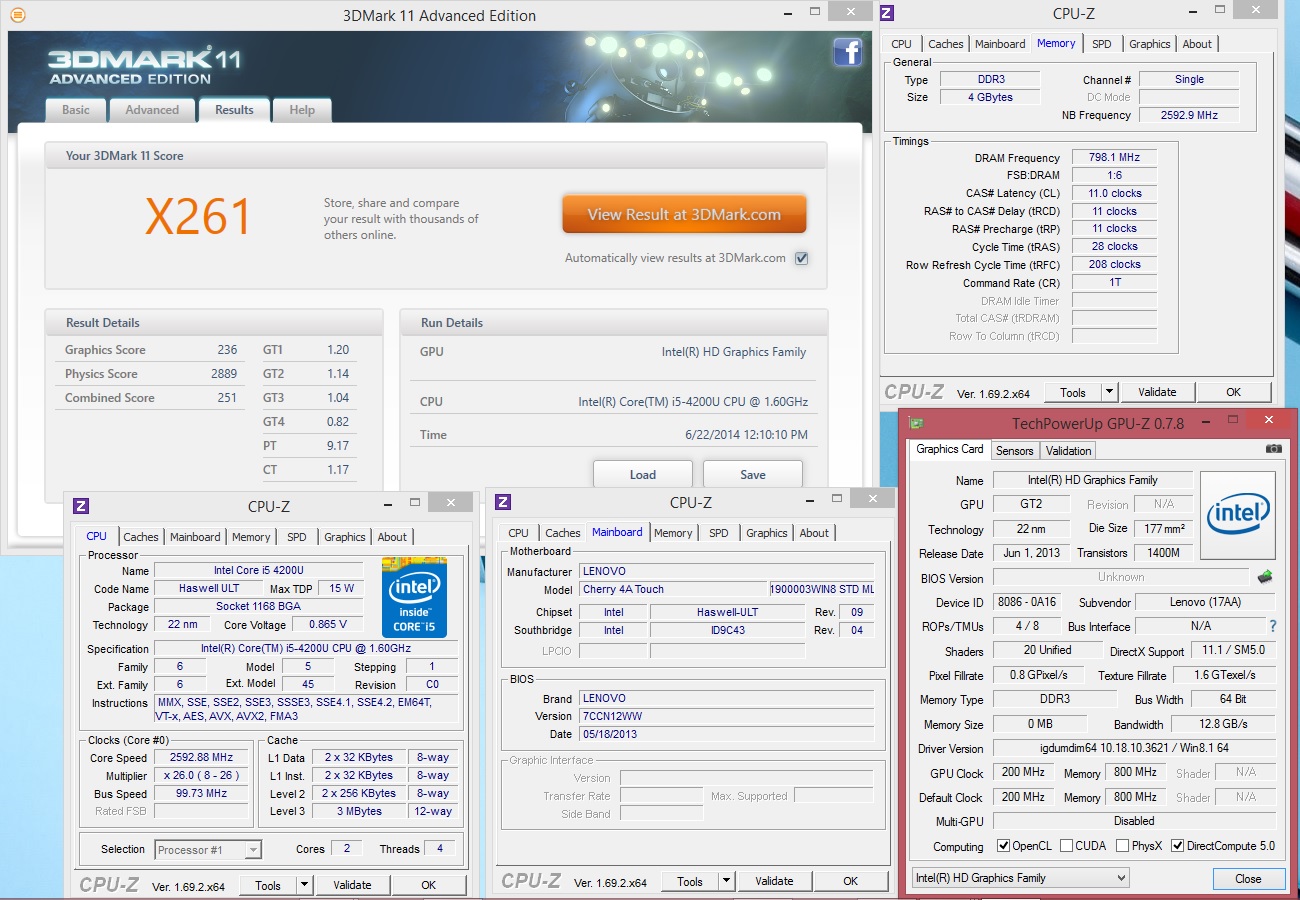1300x900 pixels.
Task: Open About tab in CPU-Z Memory window
Action: click(x=1197, y=44)
